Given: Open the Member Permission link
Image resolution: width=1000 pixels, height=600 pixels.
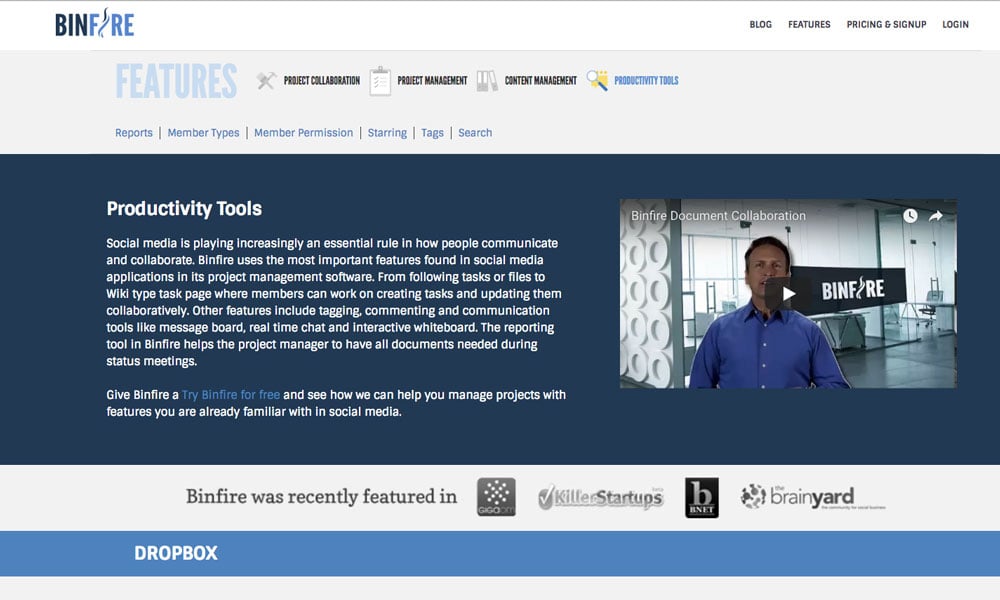Looking at the screenshot, I should point(304,133).
